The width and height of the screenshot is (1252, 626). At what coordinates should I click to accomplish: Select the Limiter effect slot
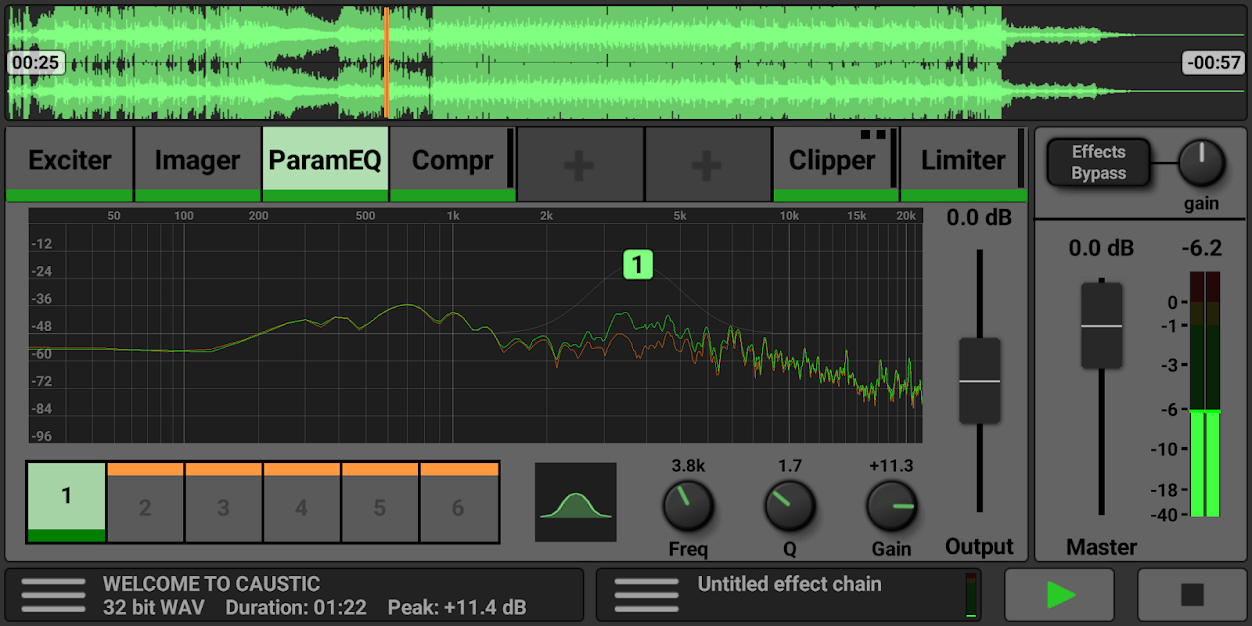(962, 160)
